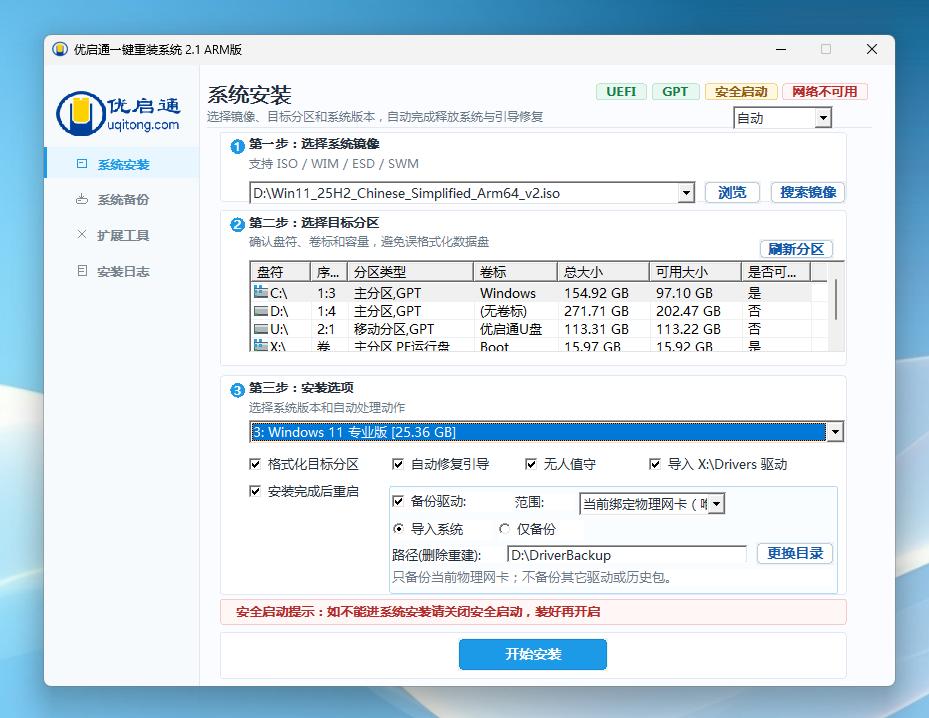This screenshot has height=718, width=929.
Task: Click the D:\DriverBackup path field
Action: click(x=627, y=555)
